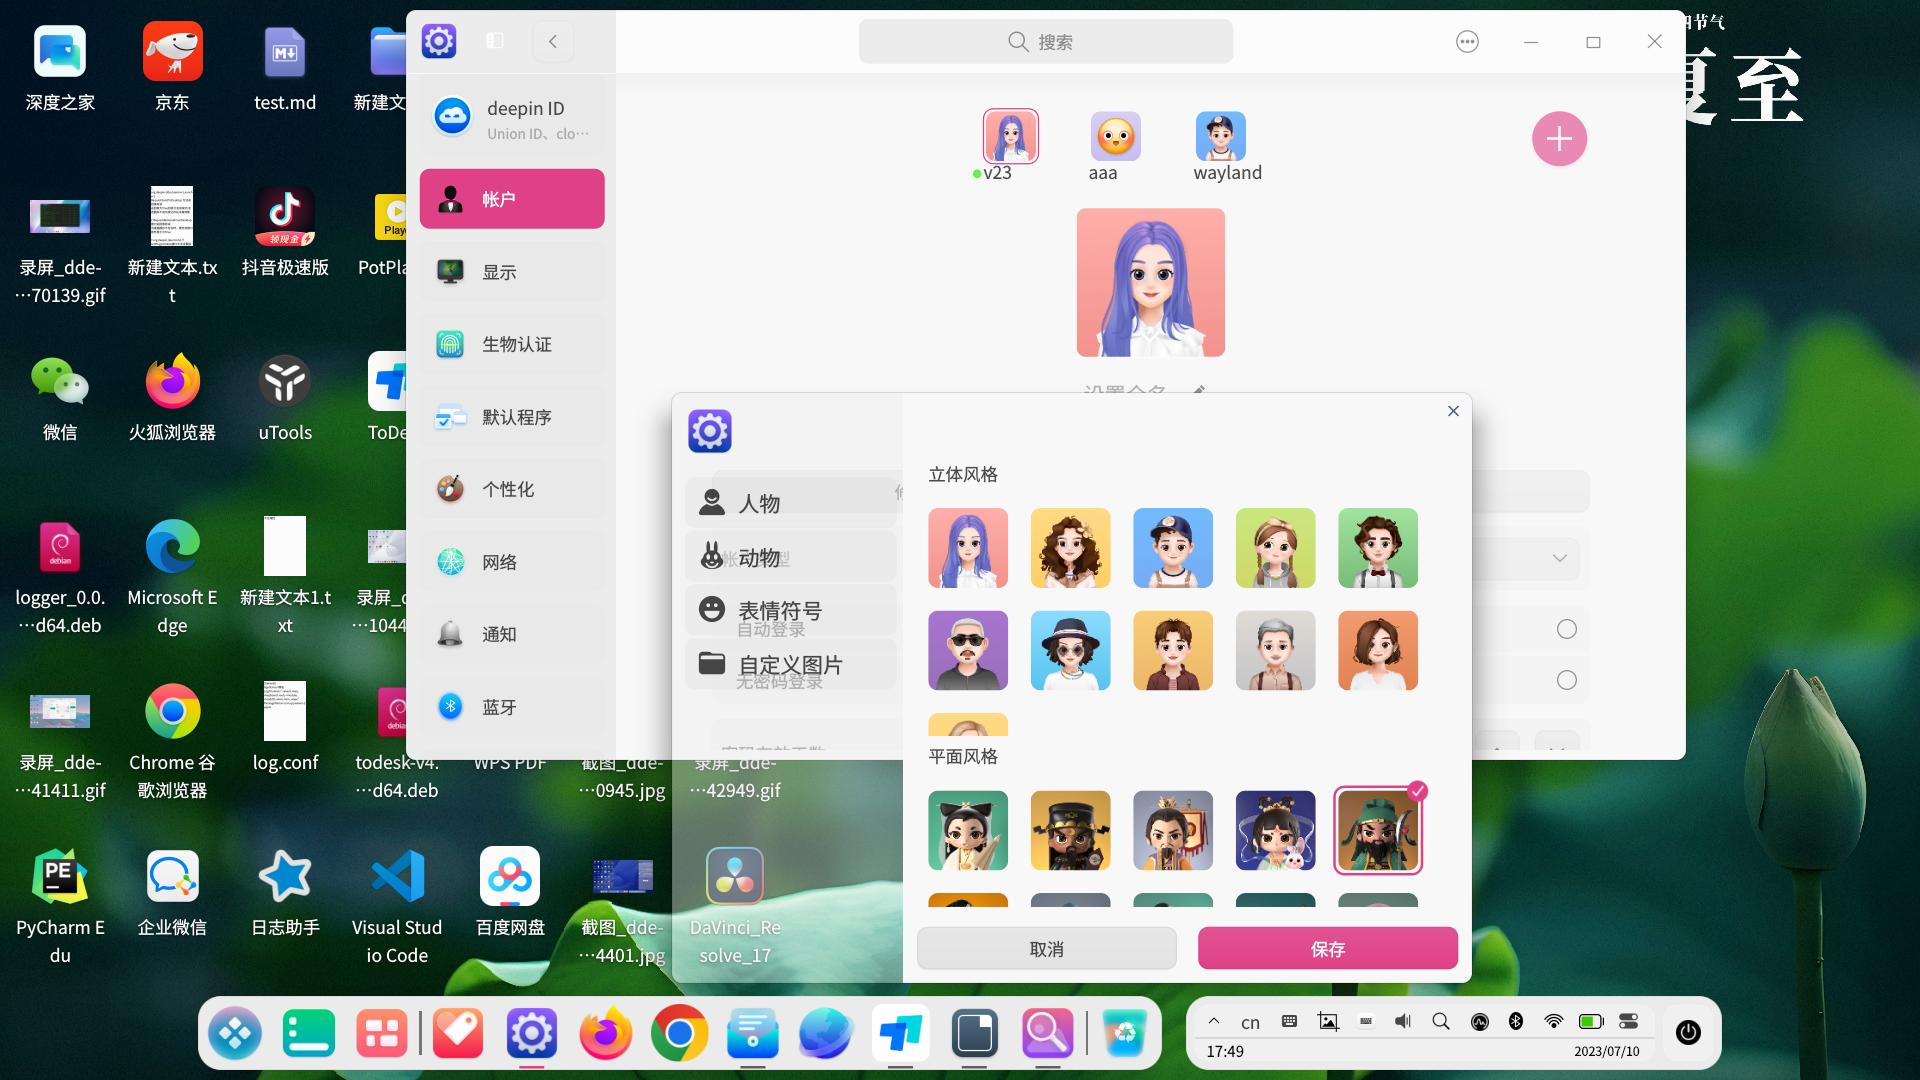Image resolution: width=1920 pixels, height=1080 pixels.
Task: Close the avatar selection dialog
Action: pos(1453,411)
